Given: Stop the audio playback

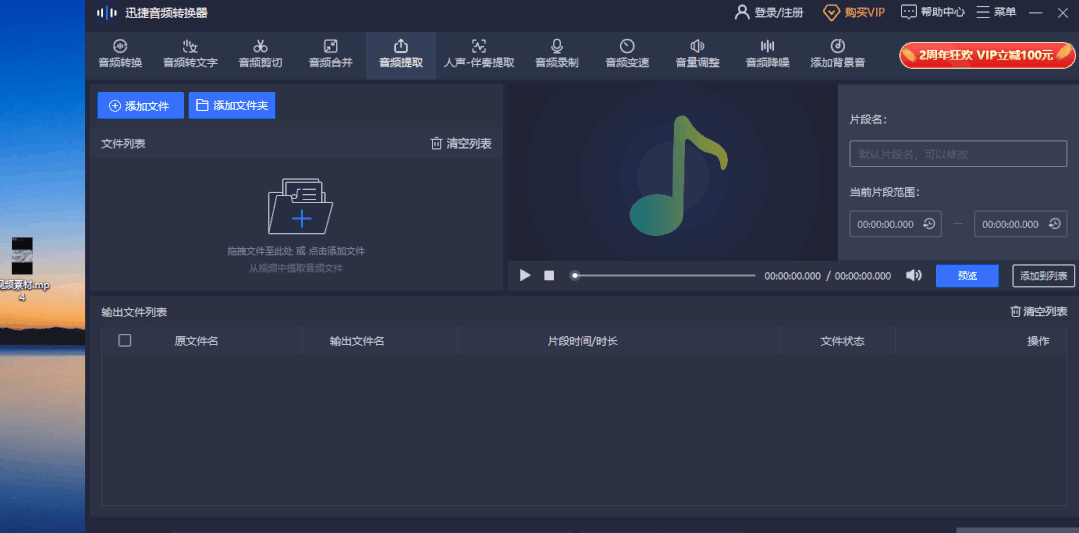Looking at the screenshot, I should pos(549,275).
